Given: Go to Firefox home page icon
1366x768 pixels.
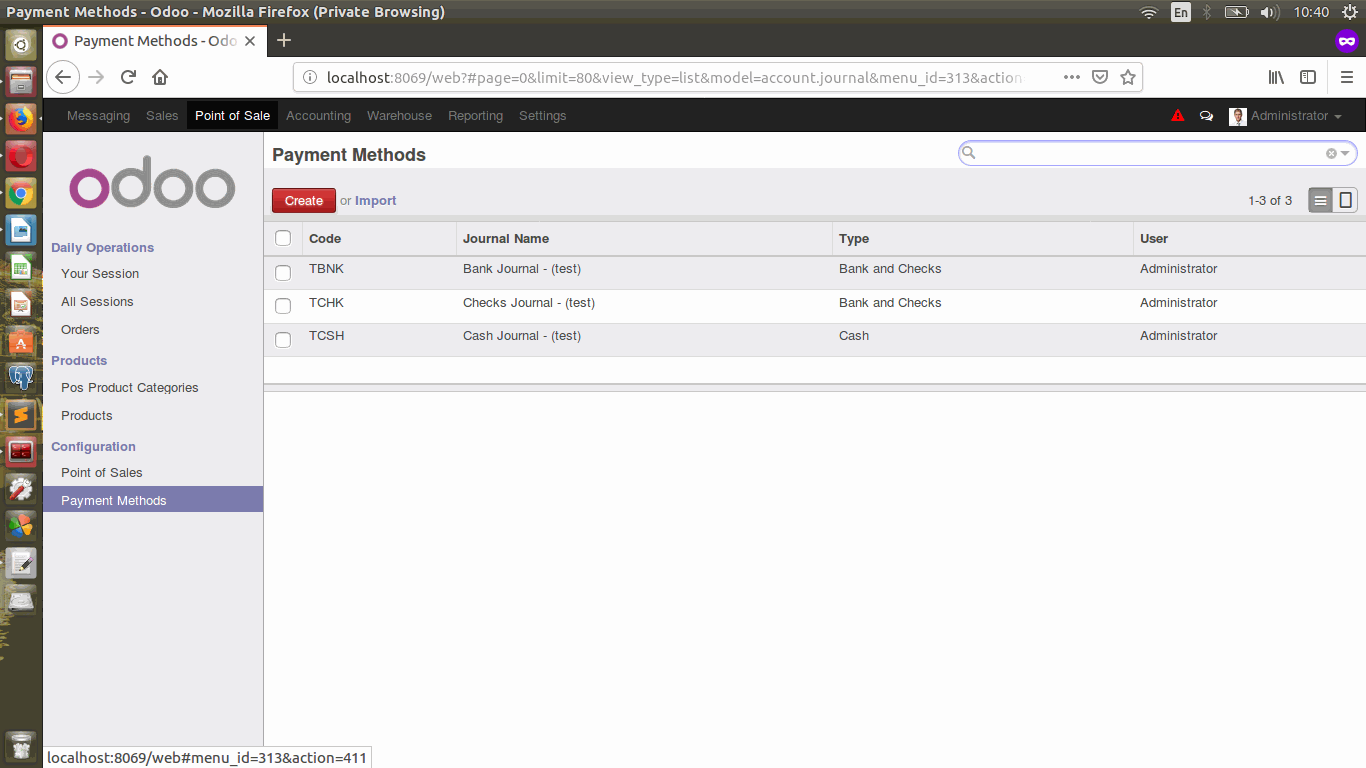Looking at the screenshot, I should 160,77.
